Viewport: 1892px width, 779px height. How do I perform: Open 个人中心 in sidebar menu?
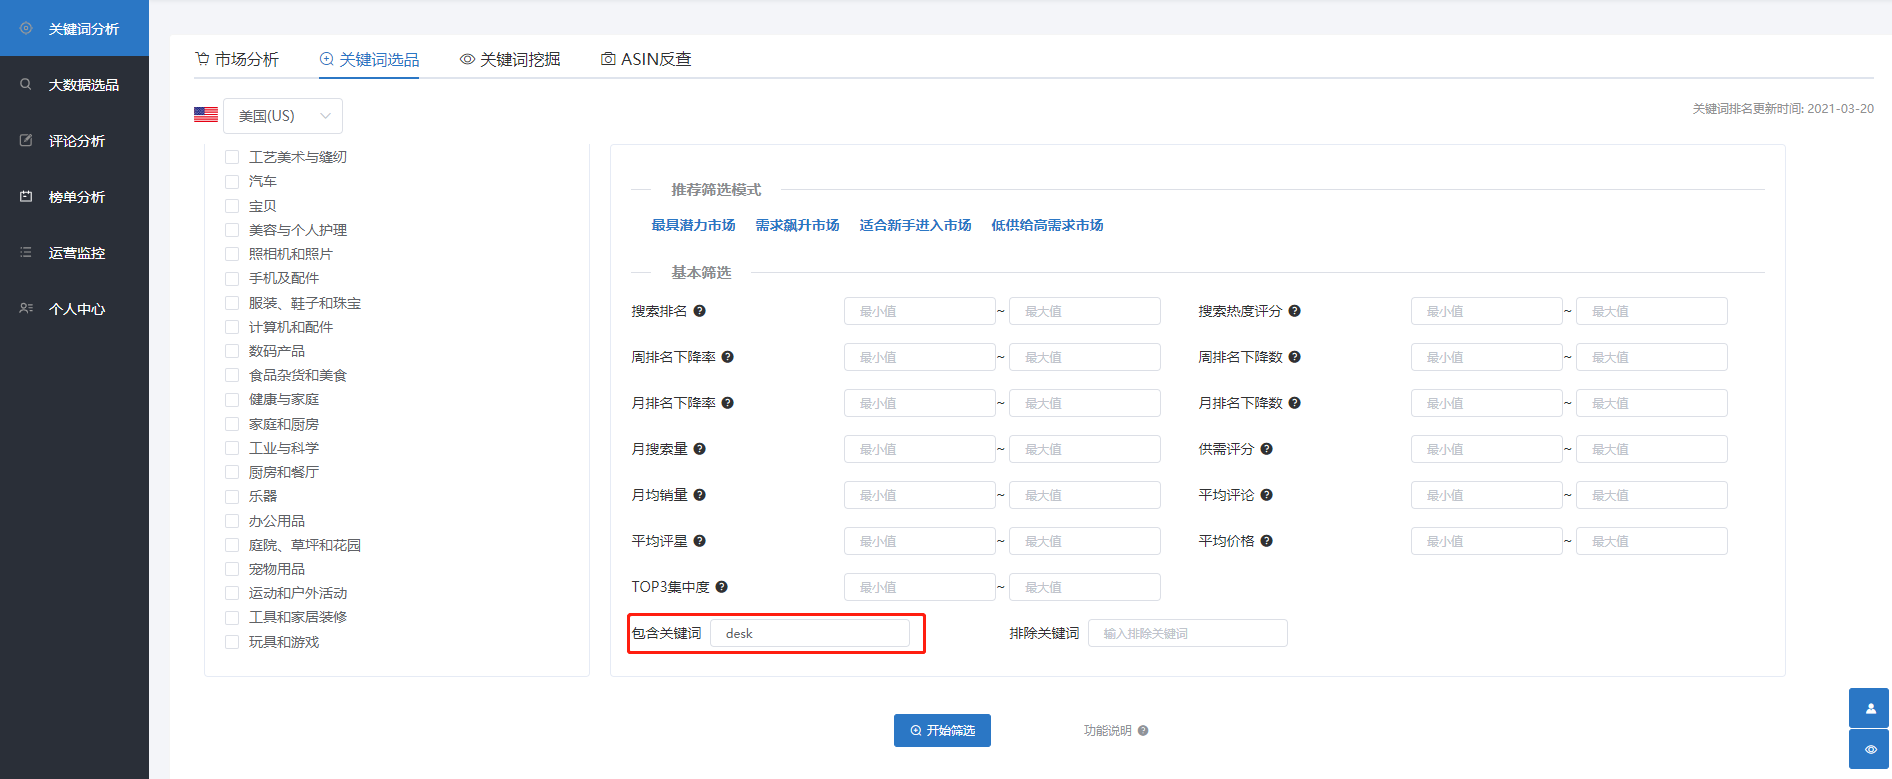point(74,308)
